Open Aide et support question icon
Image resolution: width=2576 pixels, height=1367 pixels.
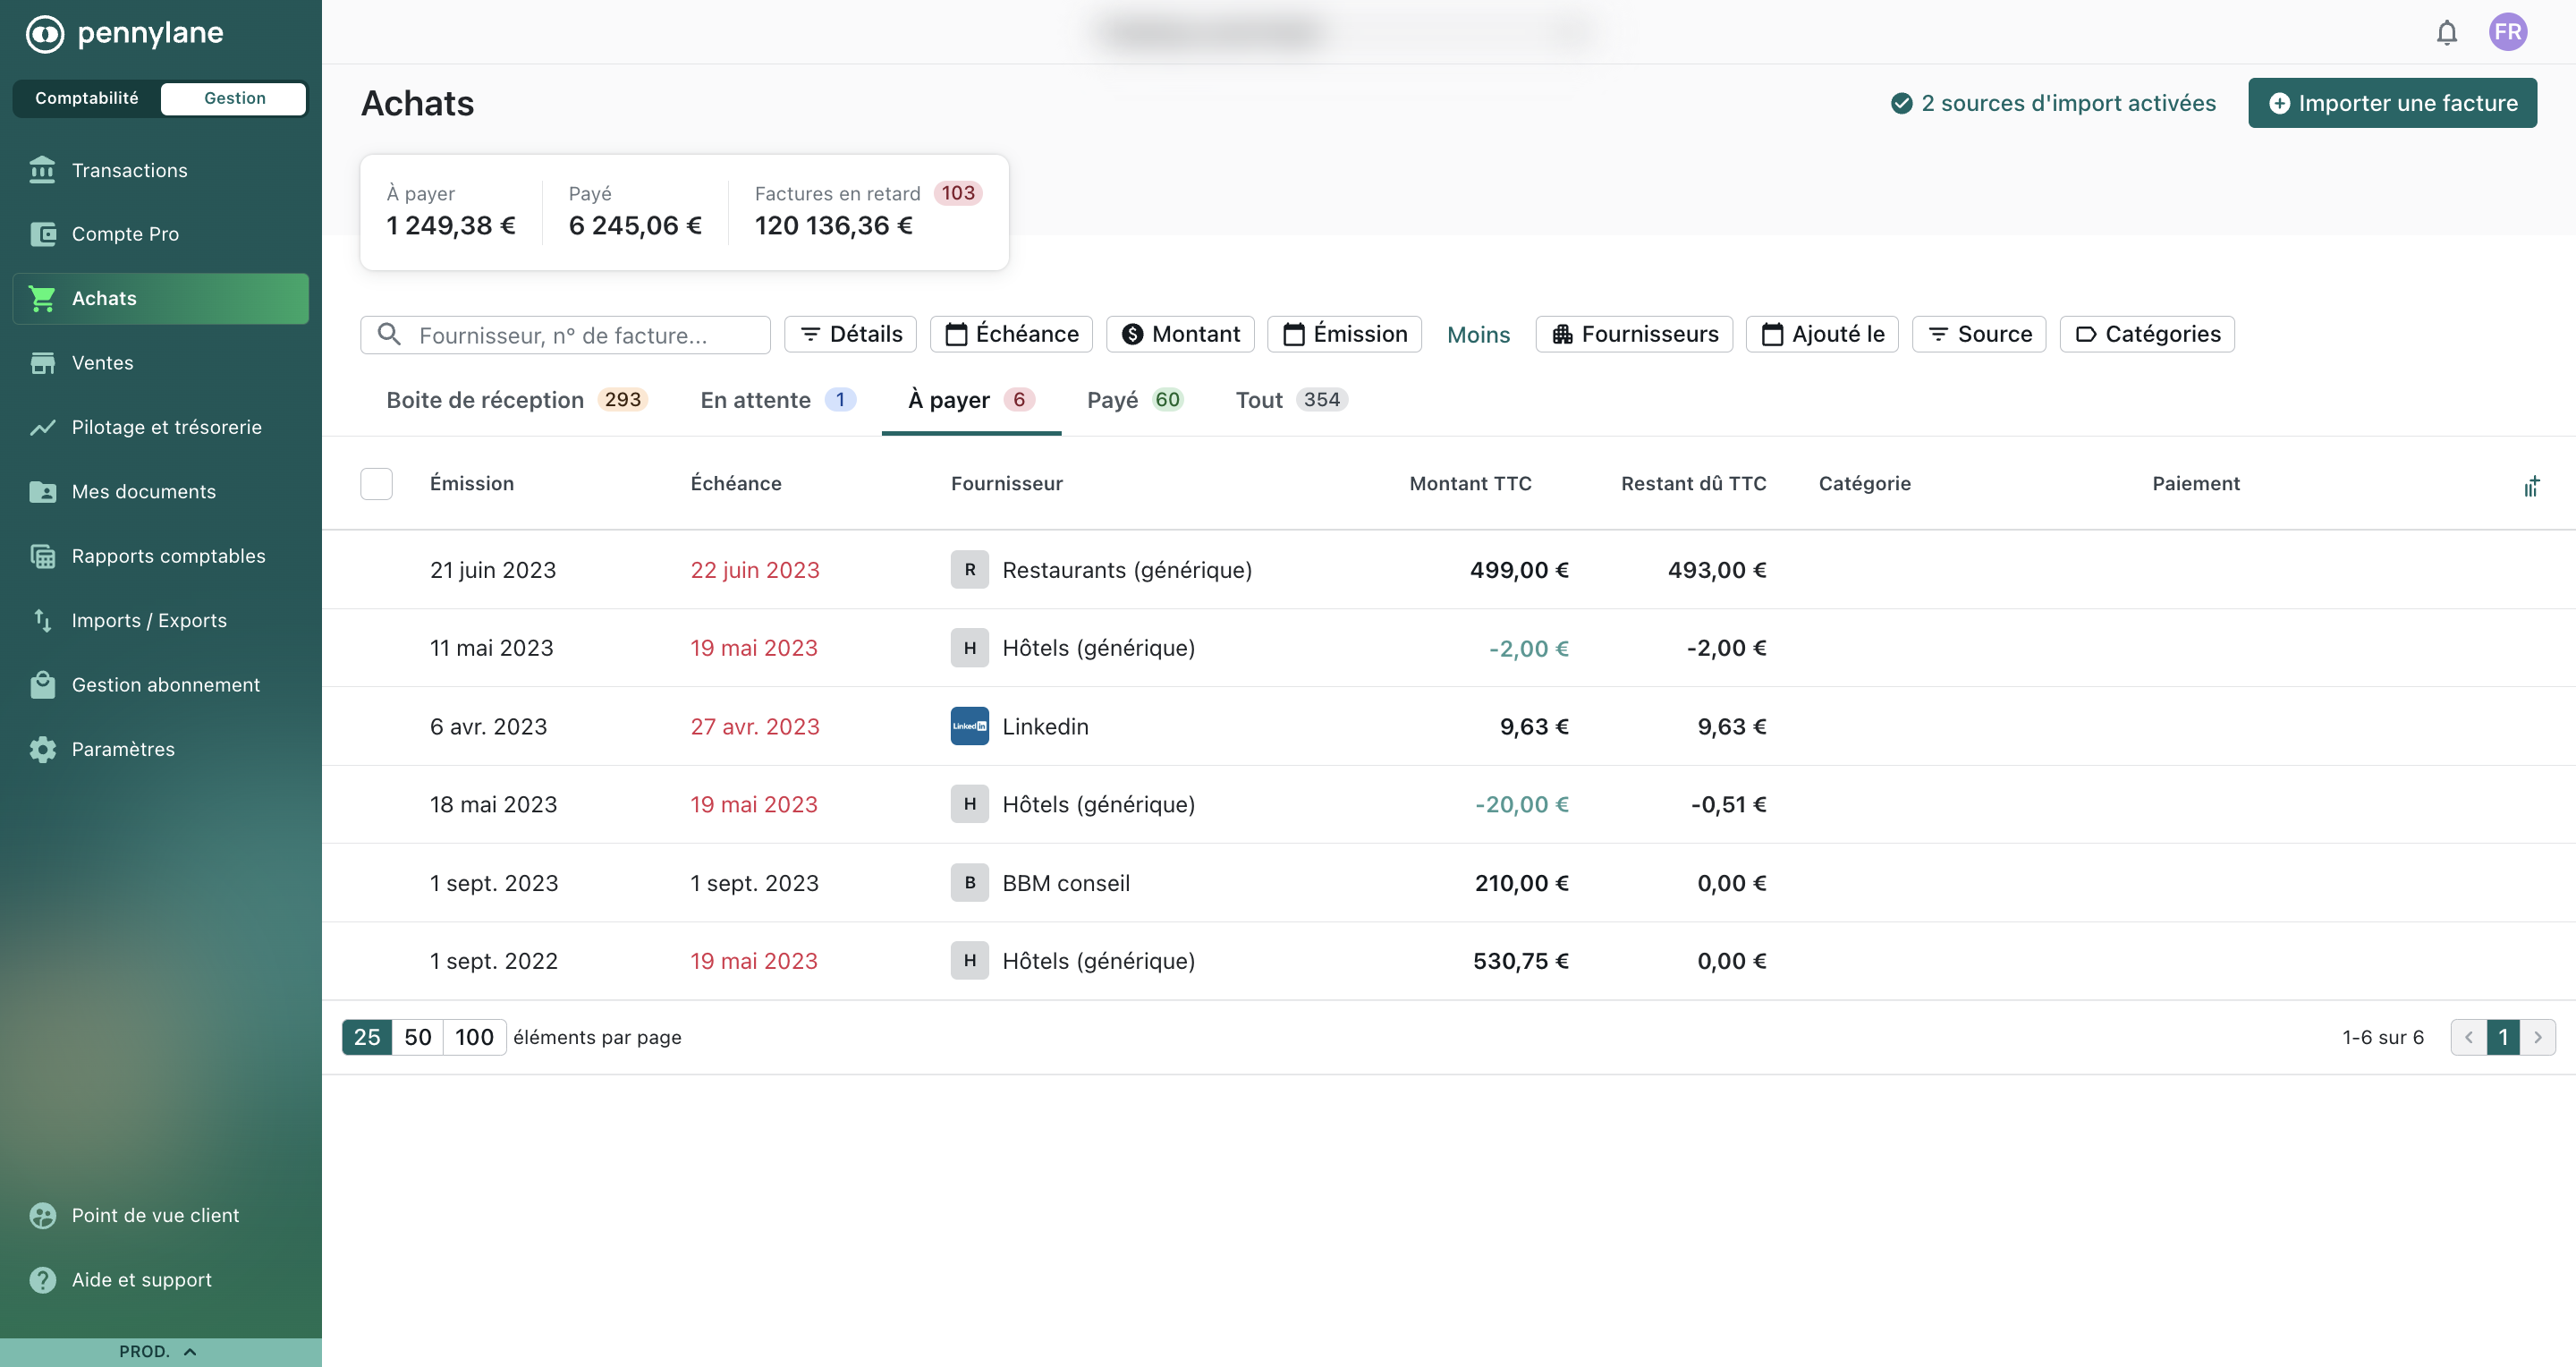click(x=43, y=1280)
